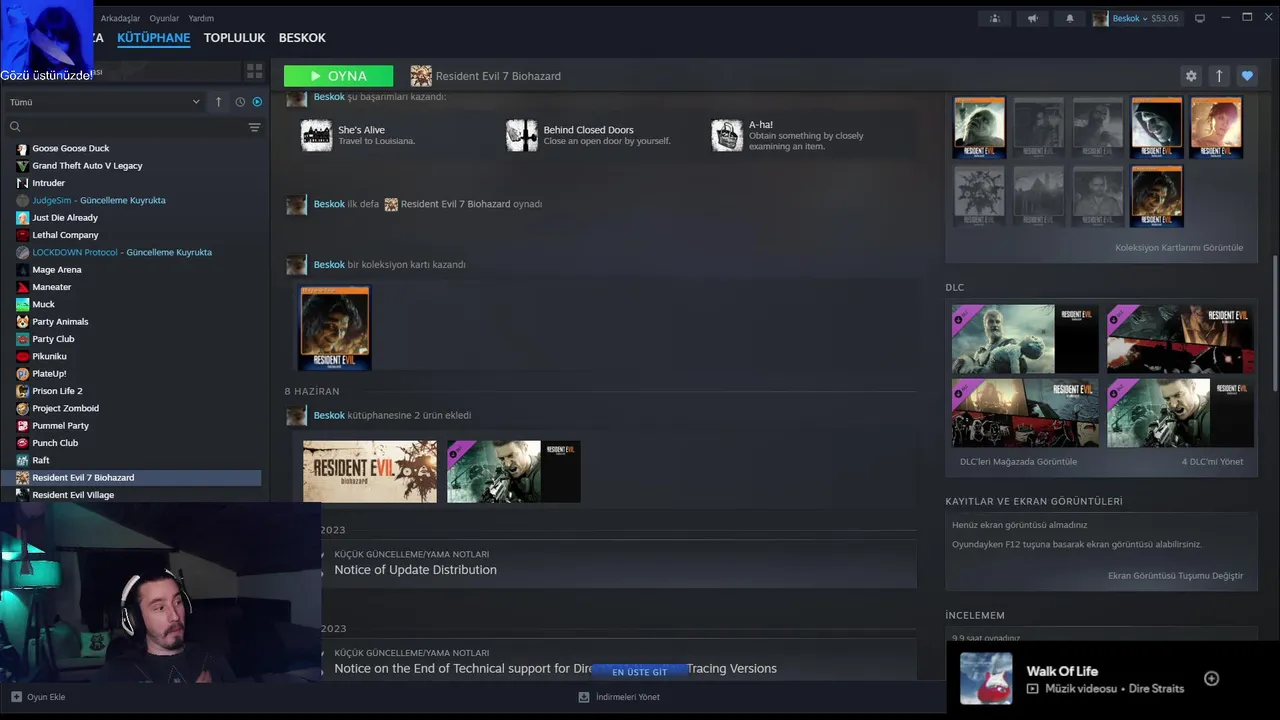This screenshot has width=1280, height=720.
Task: Open the Tümü collection dropdown
Action: [105, 102]
